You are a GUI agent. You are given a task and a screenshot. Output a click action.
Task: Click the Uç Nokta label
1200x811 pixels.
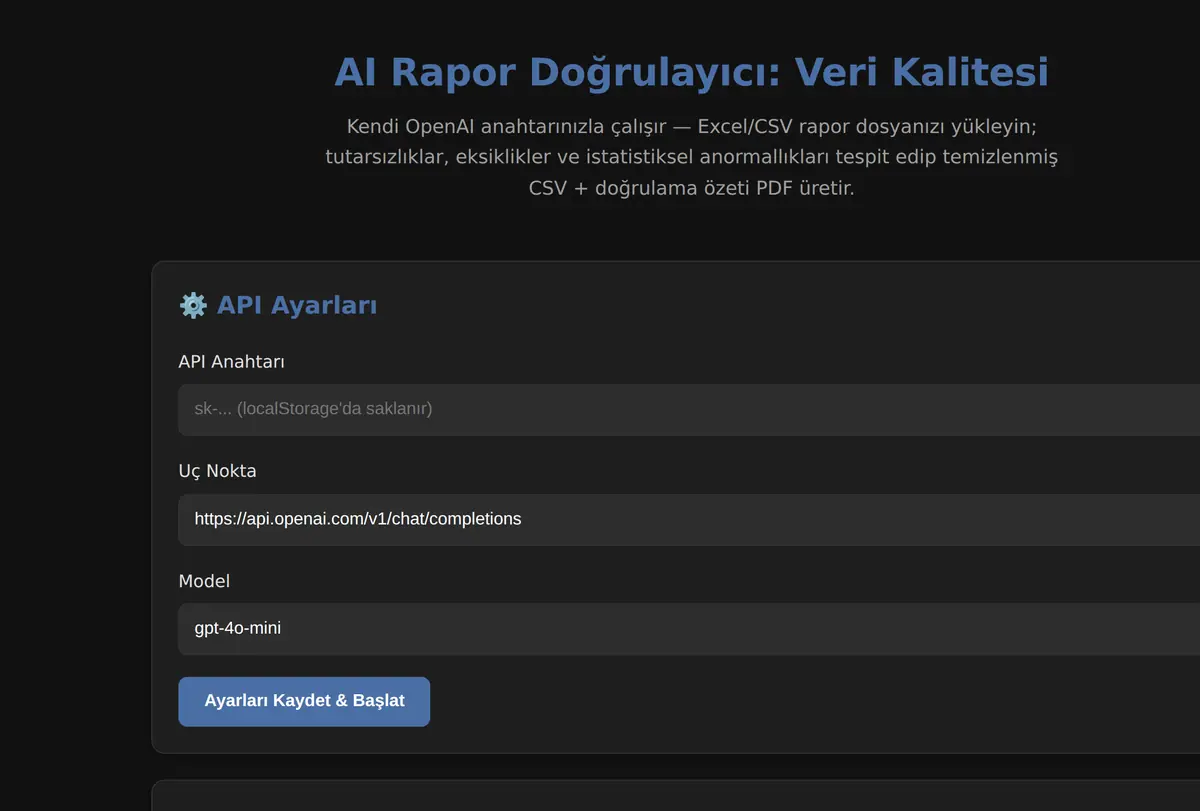217,471
